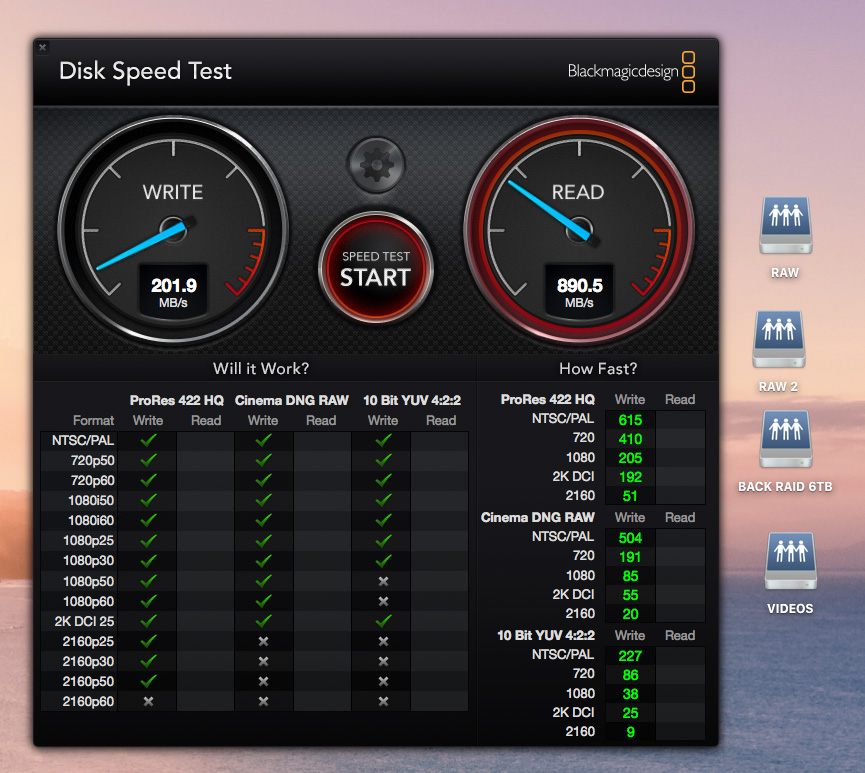865x773 pixels.
Task: Click the 504 value for Cinema DNG NTSC/PAL
Action: click(630, 538)
